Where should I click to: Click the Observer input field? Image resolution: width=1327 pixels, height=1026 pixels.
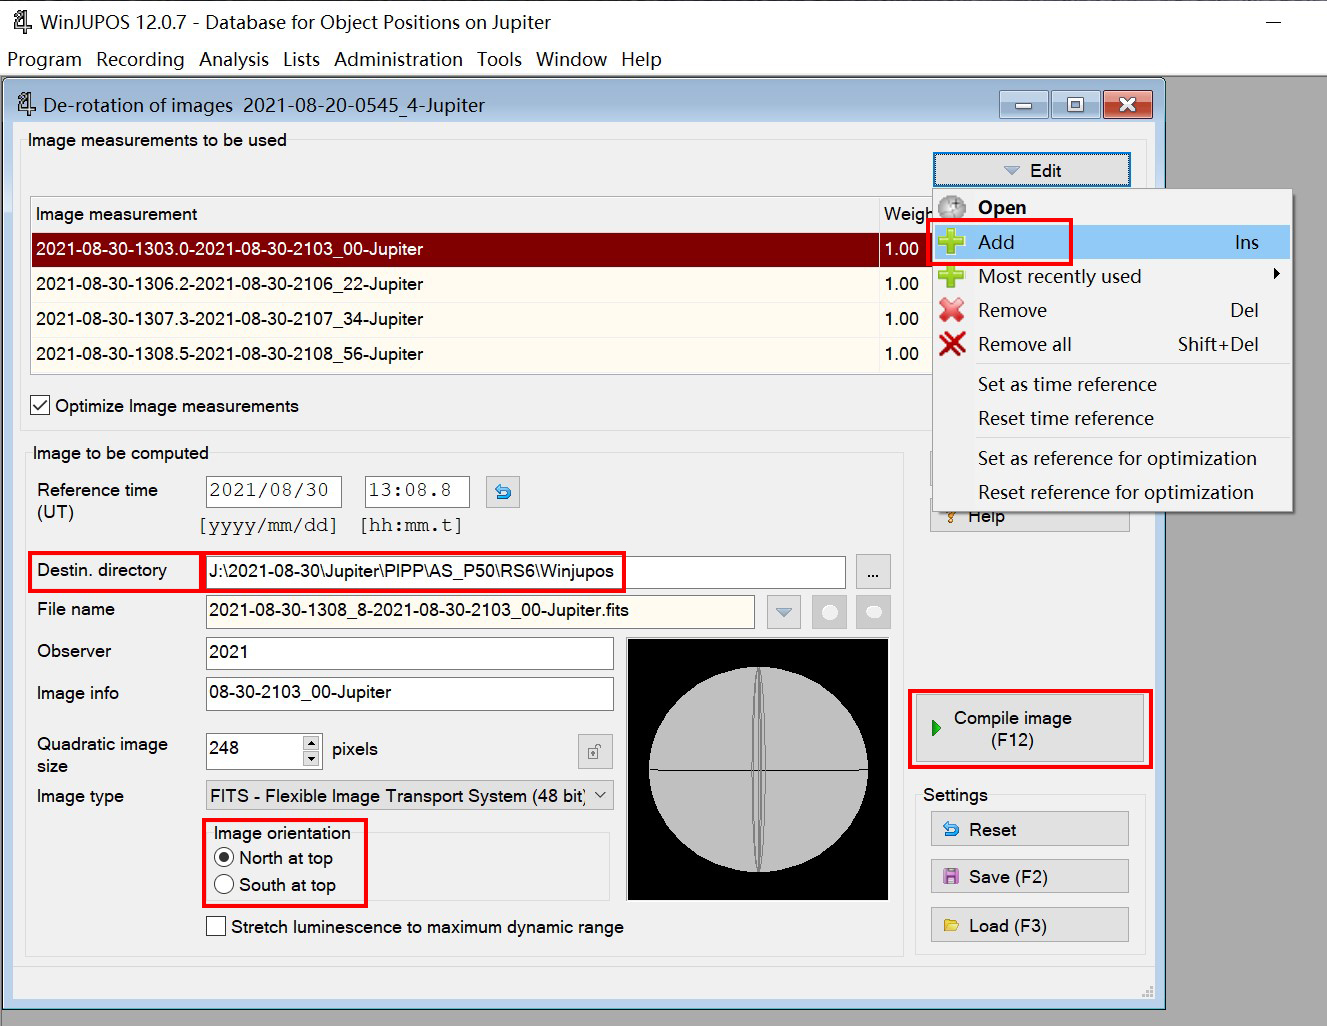[x=410, y=653]
